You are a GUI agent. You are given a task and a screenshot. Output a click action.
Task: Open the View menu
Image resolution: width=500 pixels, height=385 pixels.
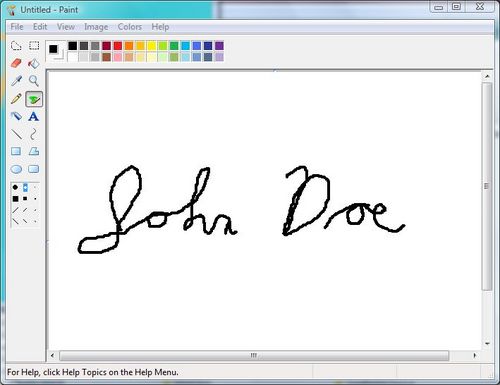coord(66,27)
